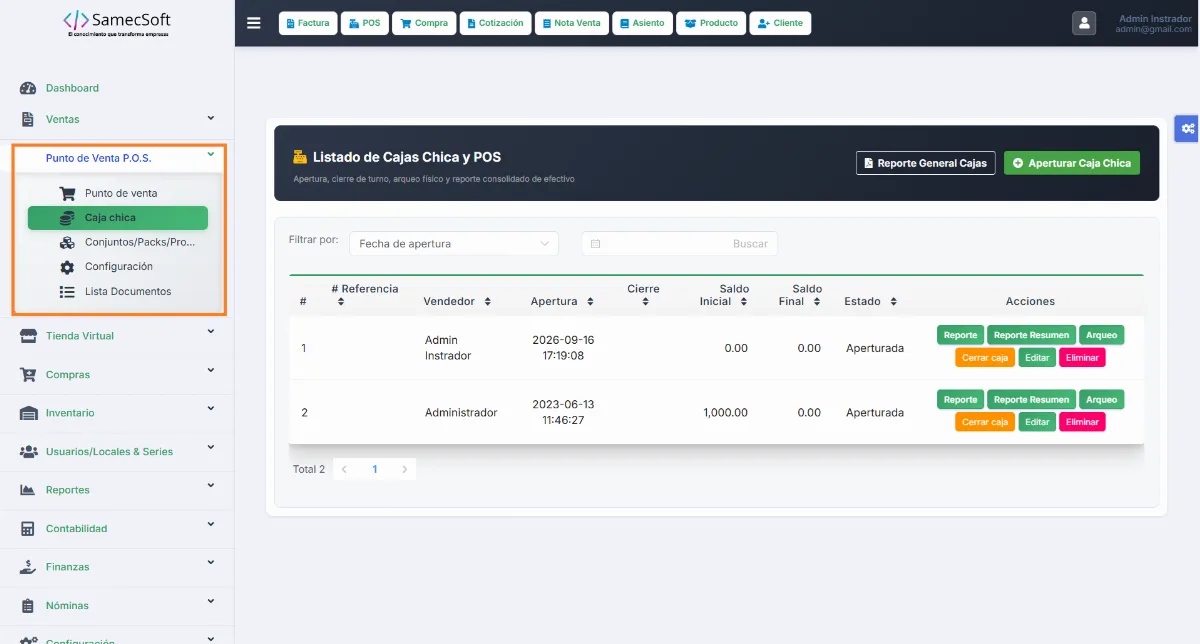
Task: Go to previous pagination page arrow
Action: 344,469
